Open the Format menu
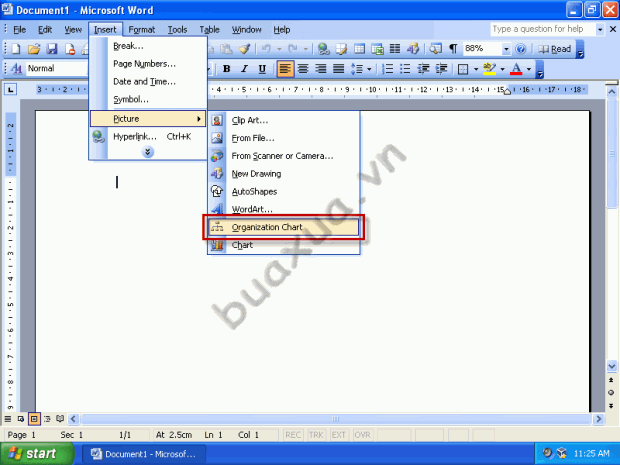The image size is (620, 465). point(142,30)
